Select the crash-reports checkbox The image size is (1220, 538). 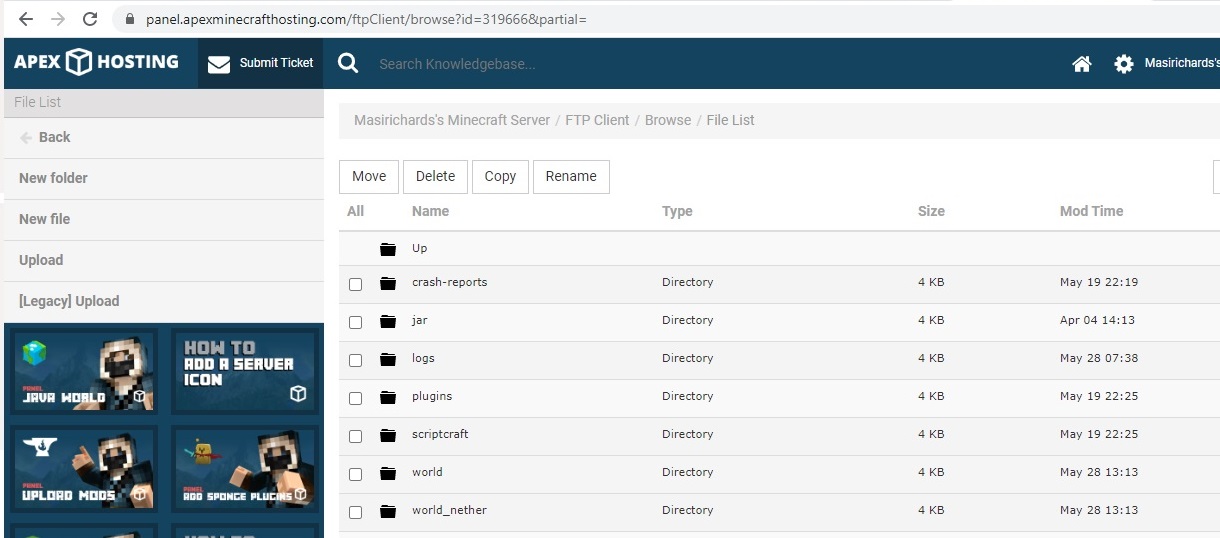point(355,284)
